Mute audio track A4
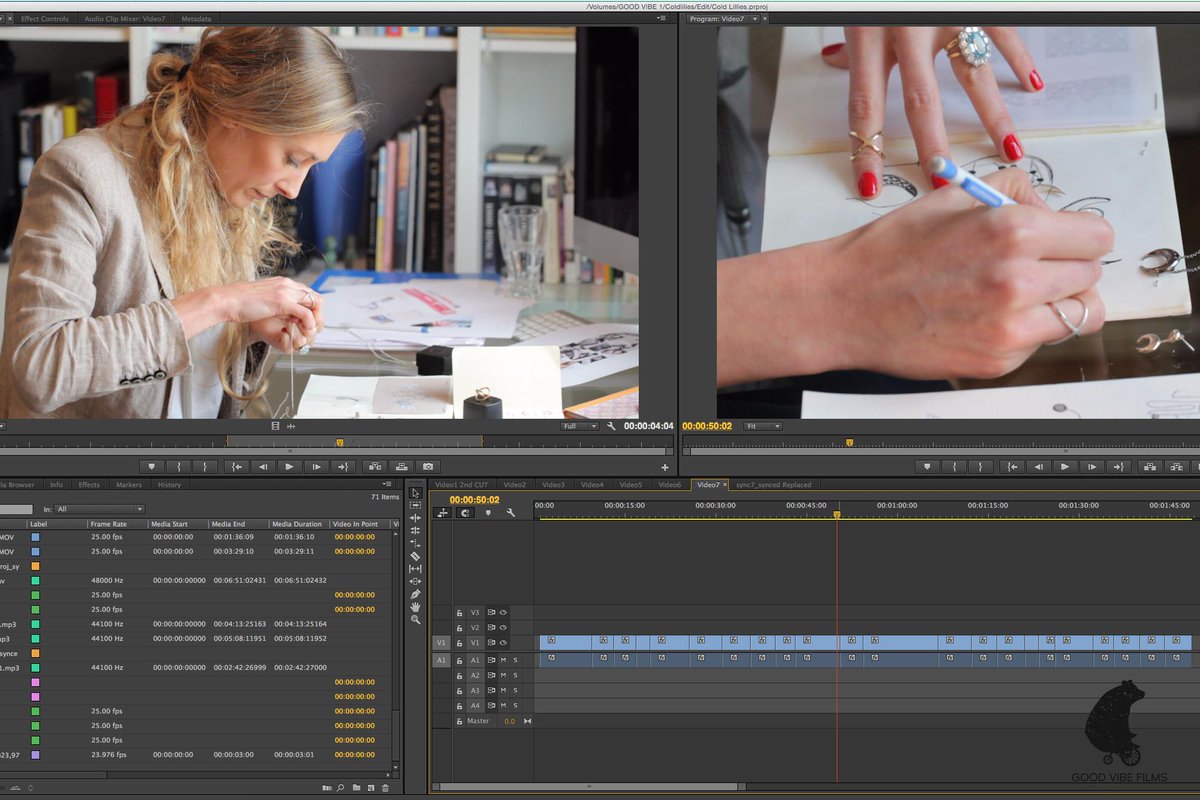Screen dimensions: 1200x800 tap(503, 705)
